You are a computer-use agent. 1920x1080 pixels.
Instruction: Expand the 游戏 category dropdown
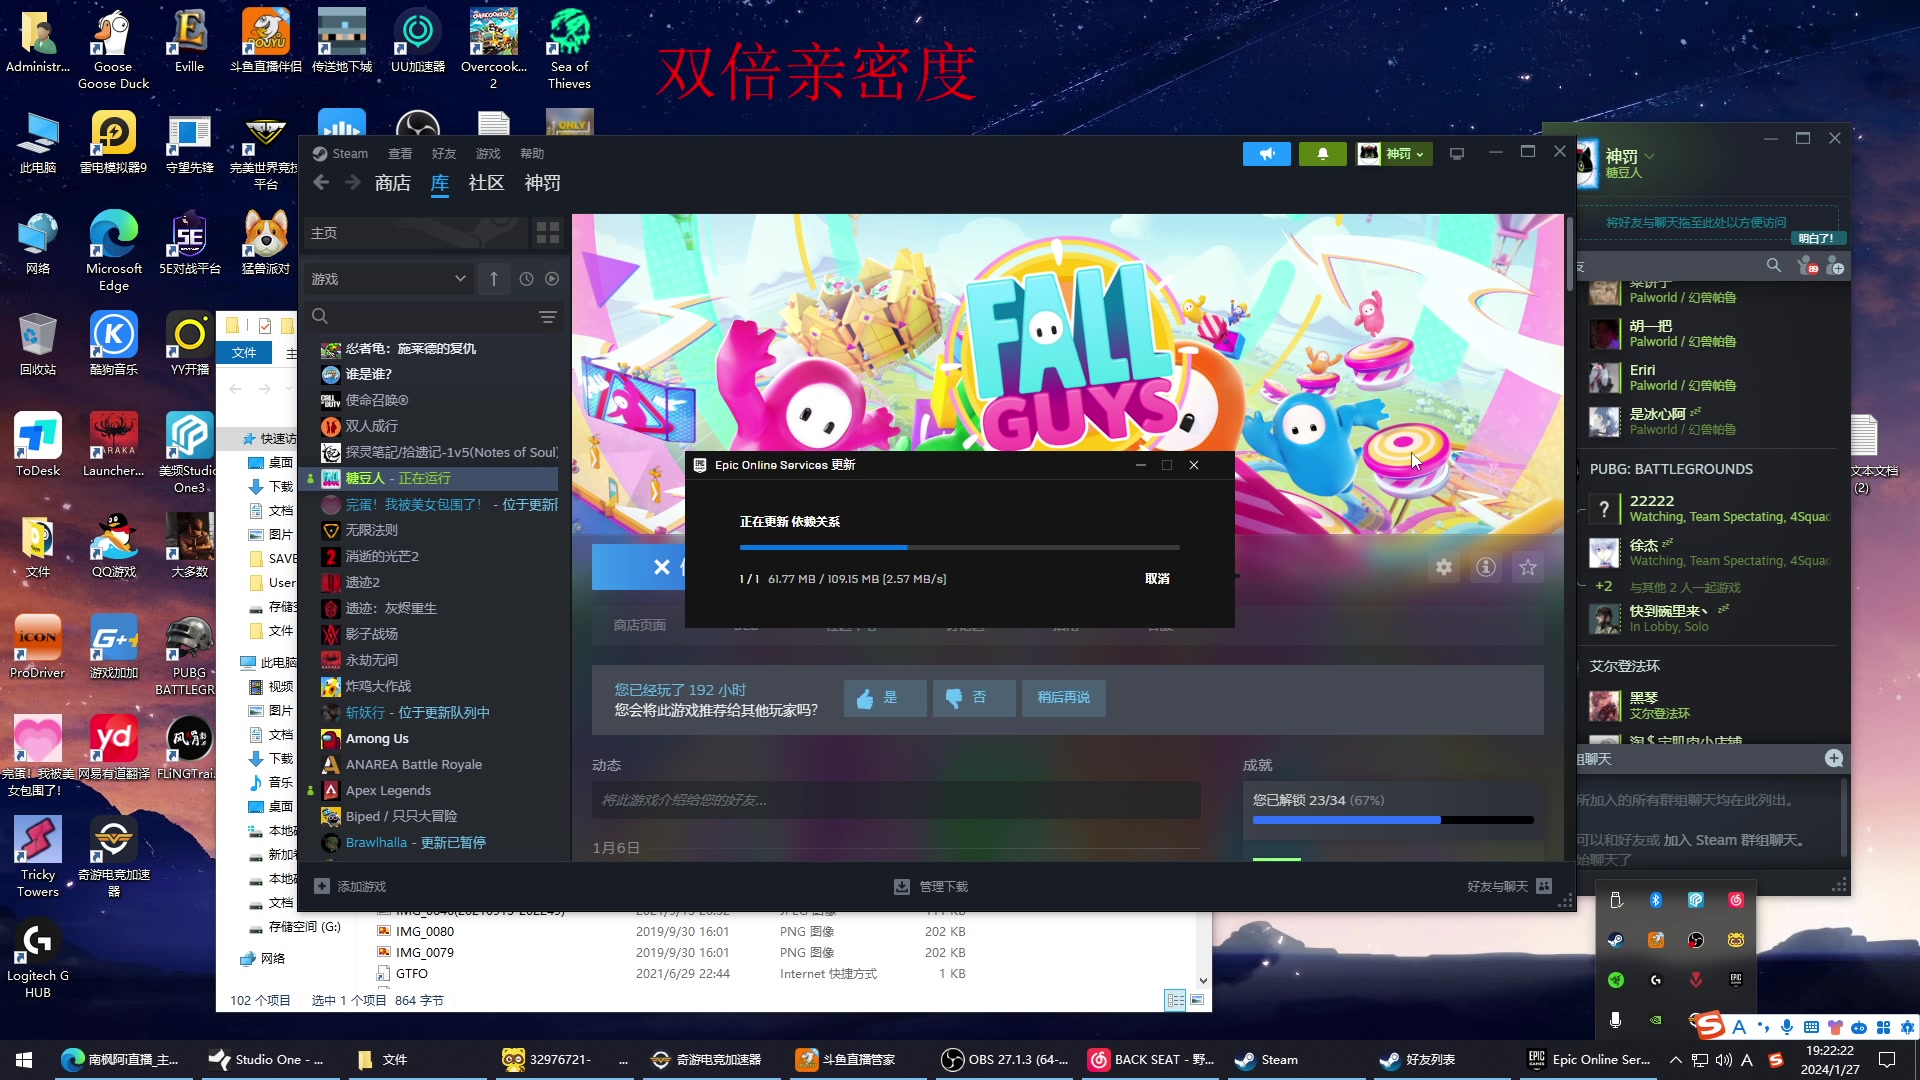[x=460, y=279]
